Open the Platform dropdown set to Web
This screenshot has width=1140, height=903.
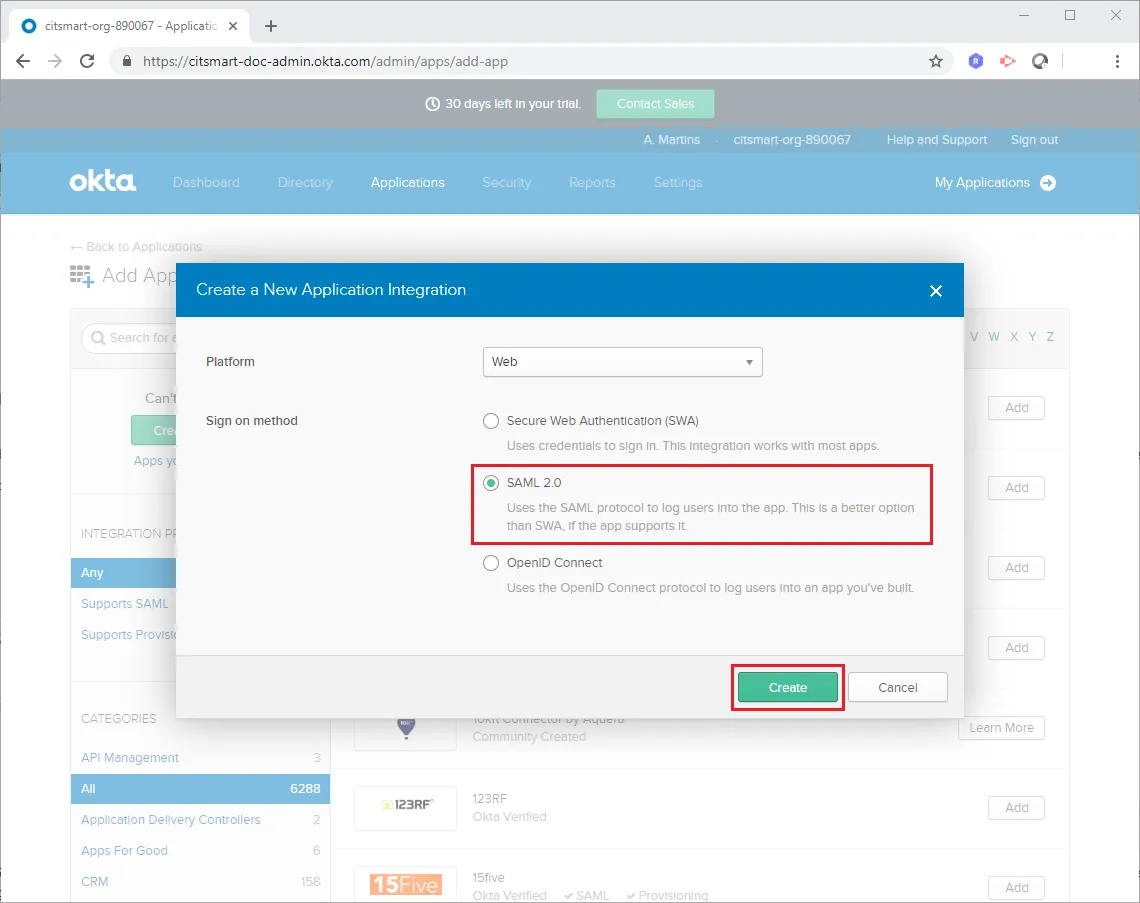pyautogui.click(x=622, y=362)
